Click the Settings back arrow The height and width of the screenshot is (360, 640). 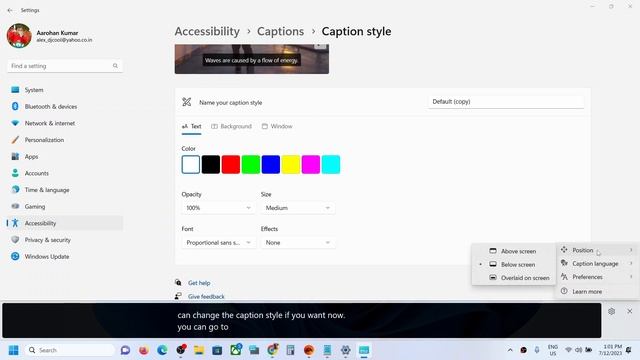point(10,10)
